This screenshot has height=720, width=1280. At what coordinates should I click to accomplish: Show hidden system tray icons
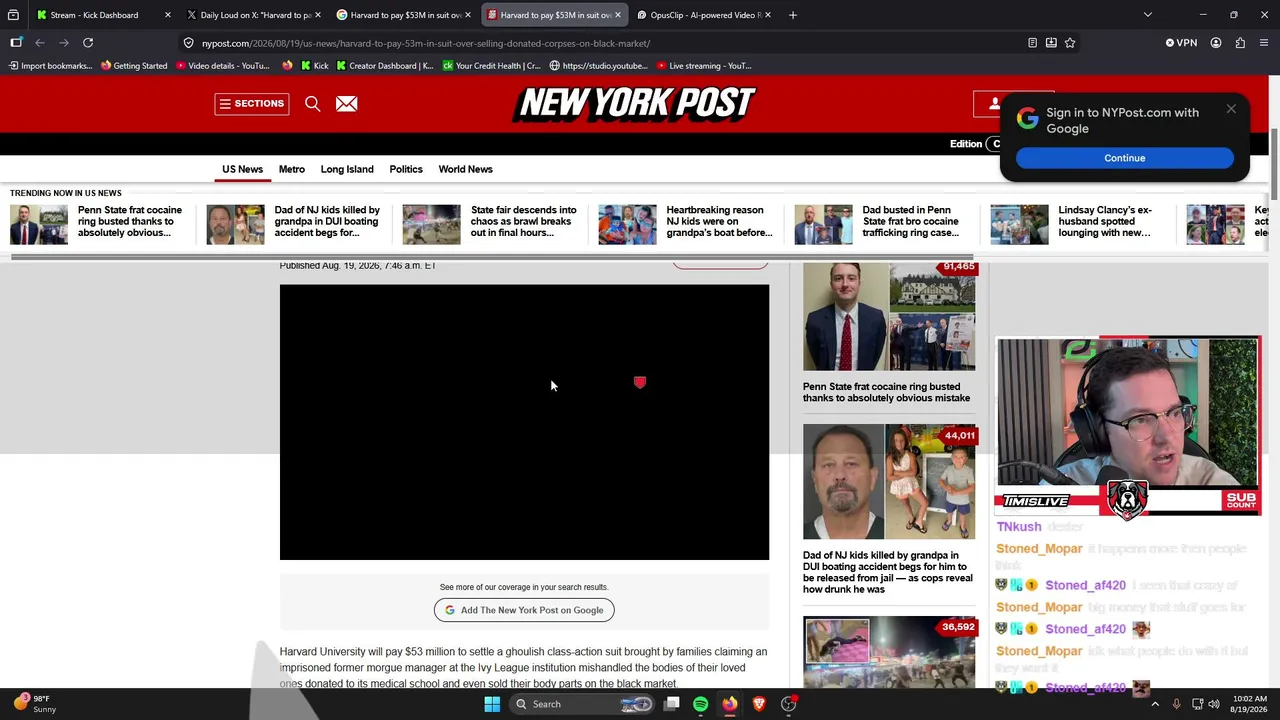pos(1155,704)
